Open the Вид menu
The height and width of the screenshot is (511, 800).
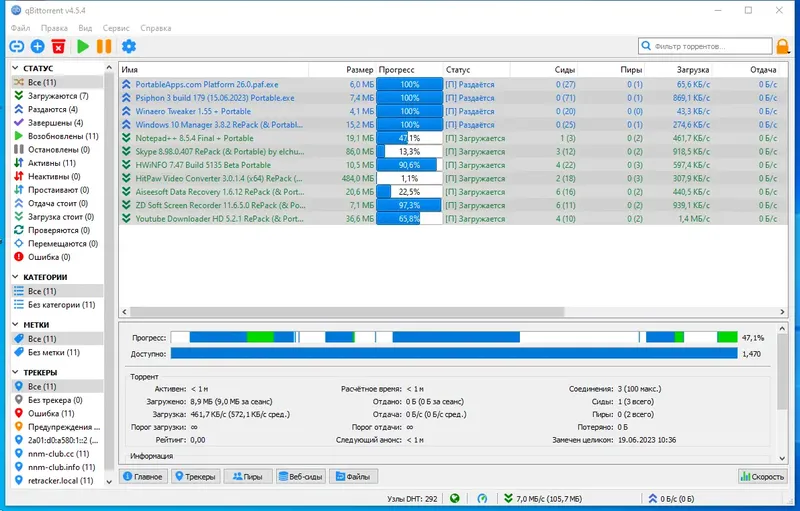(x=85, y=28)
